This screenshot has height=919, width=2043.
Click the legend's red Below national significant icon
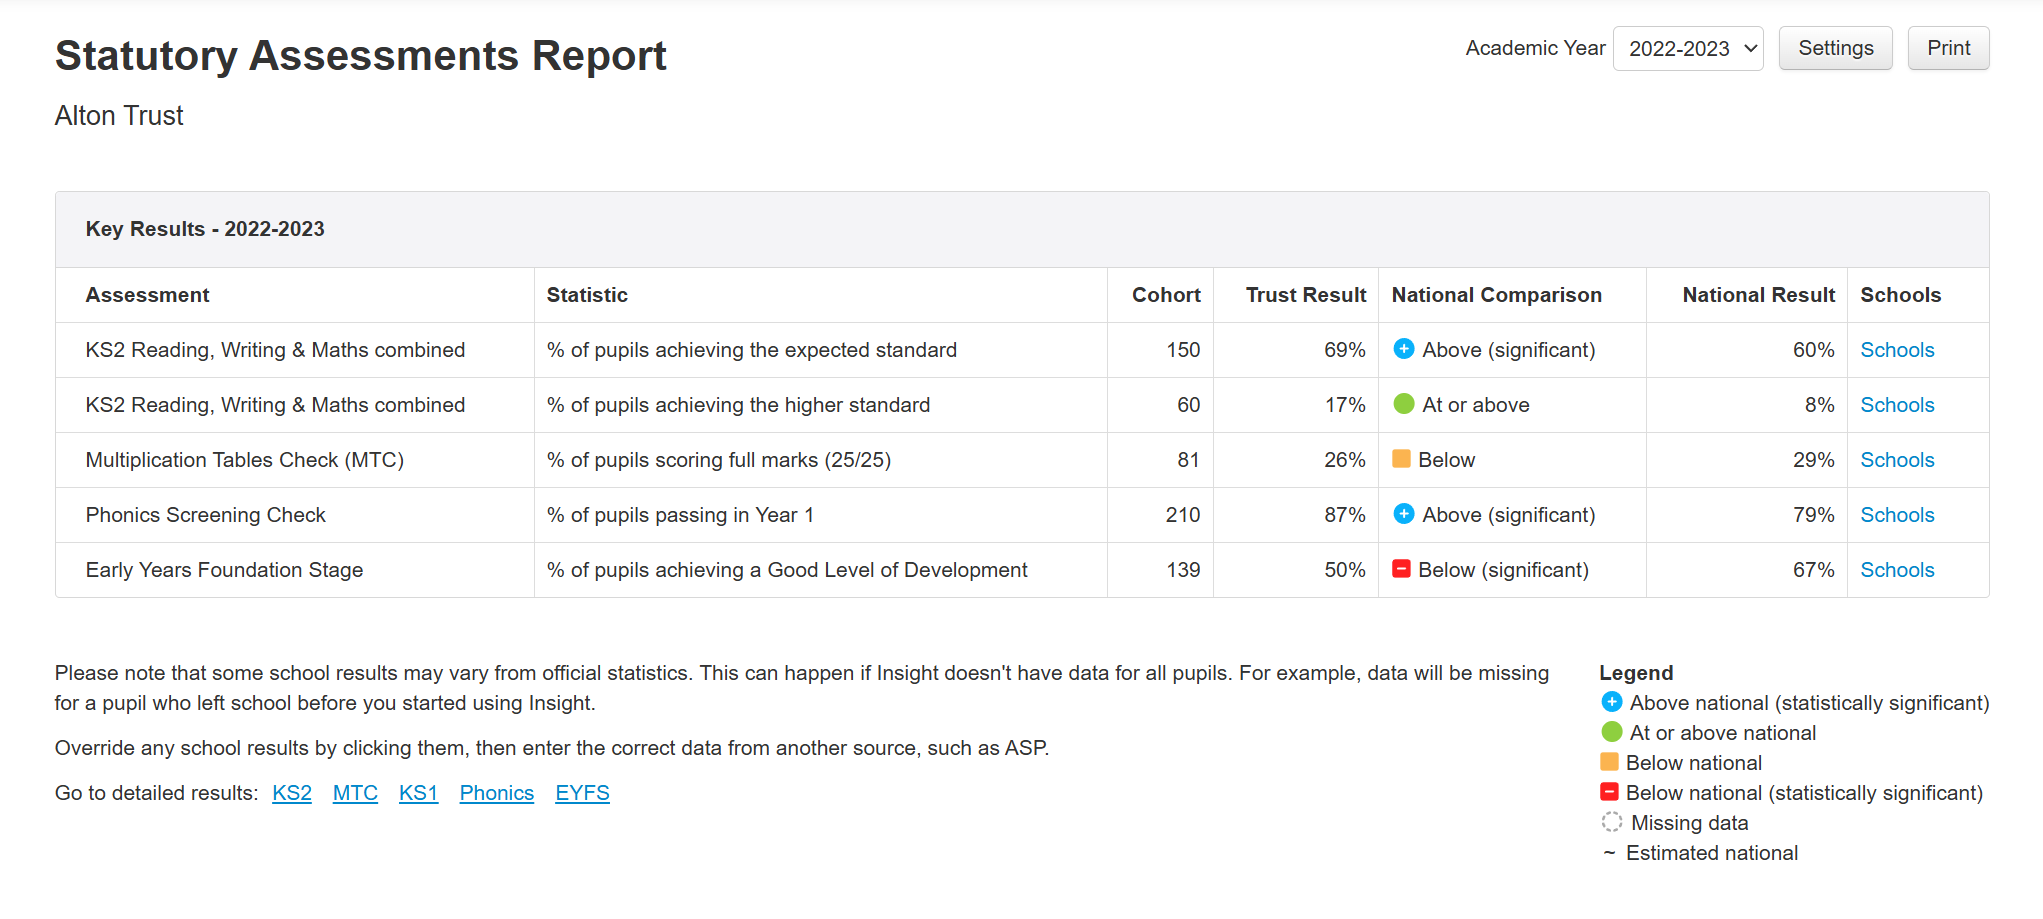1609,792
